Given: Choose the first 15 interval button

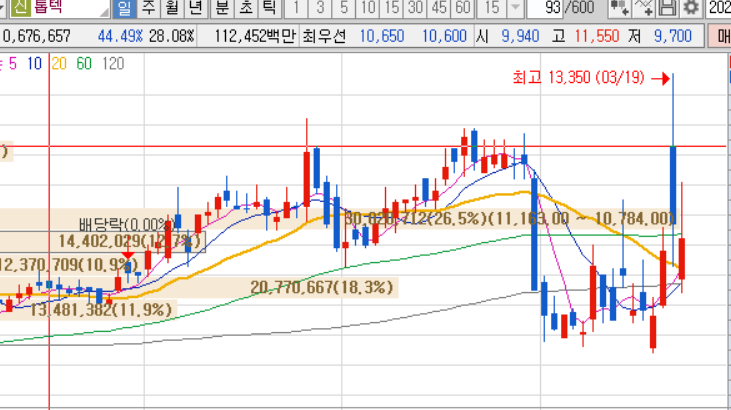Looking at the screenshot, I should pos(392,7).
